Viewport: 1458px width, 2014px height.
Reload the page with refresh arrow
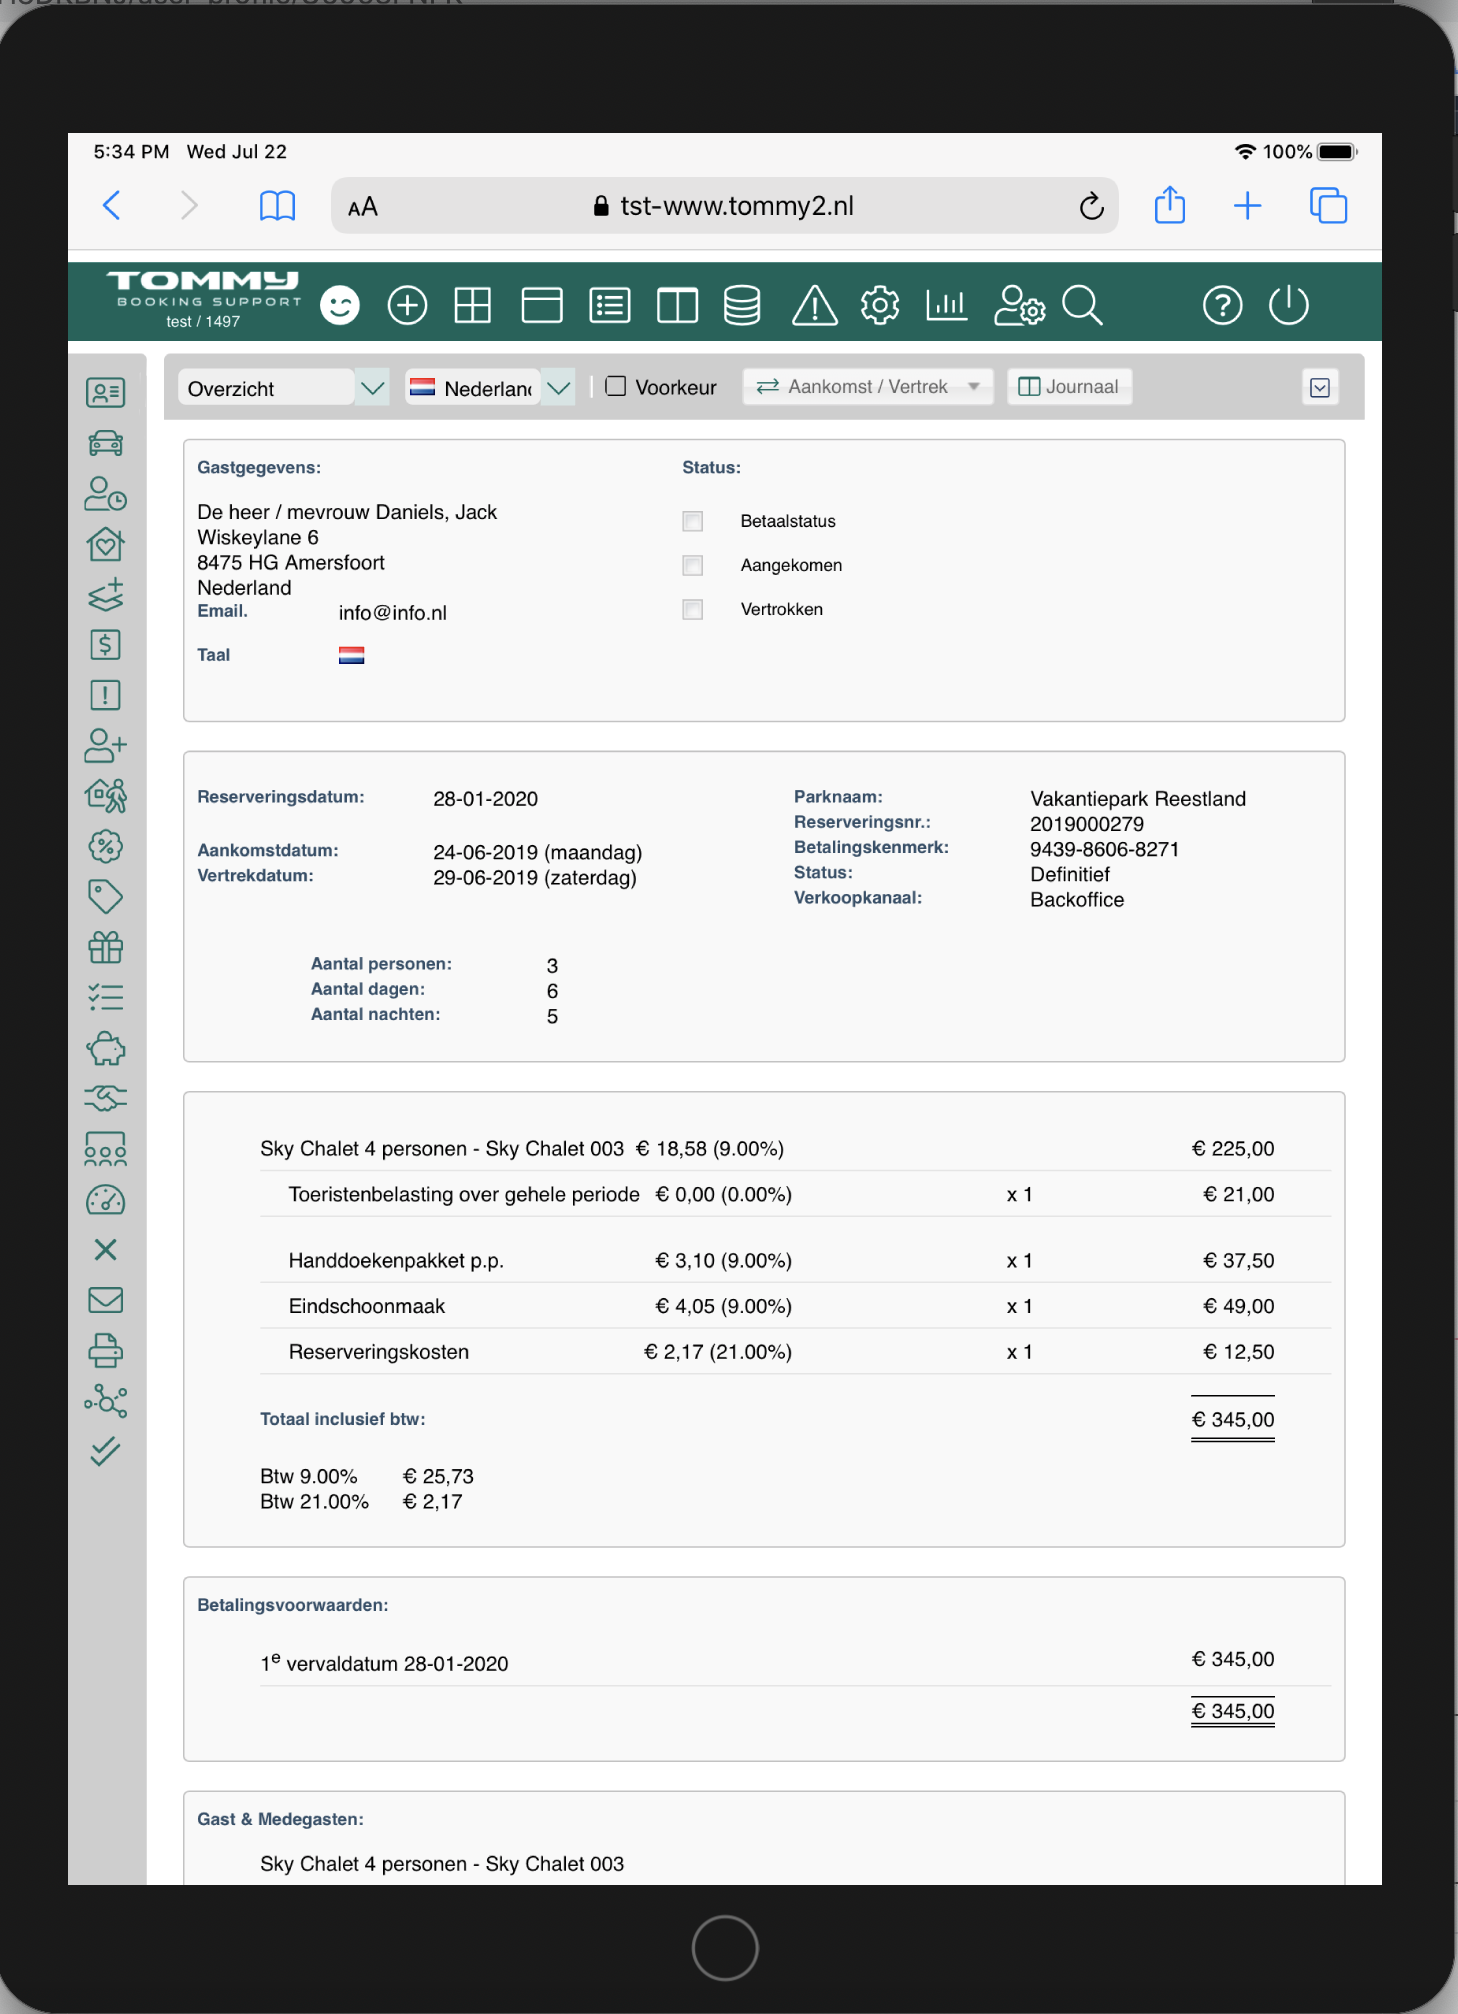tap(1091, 206)
